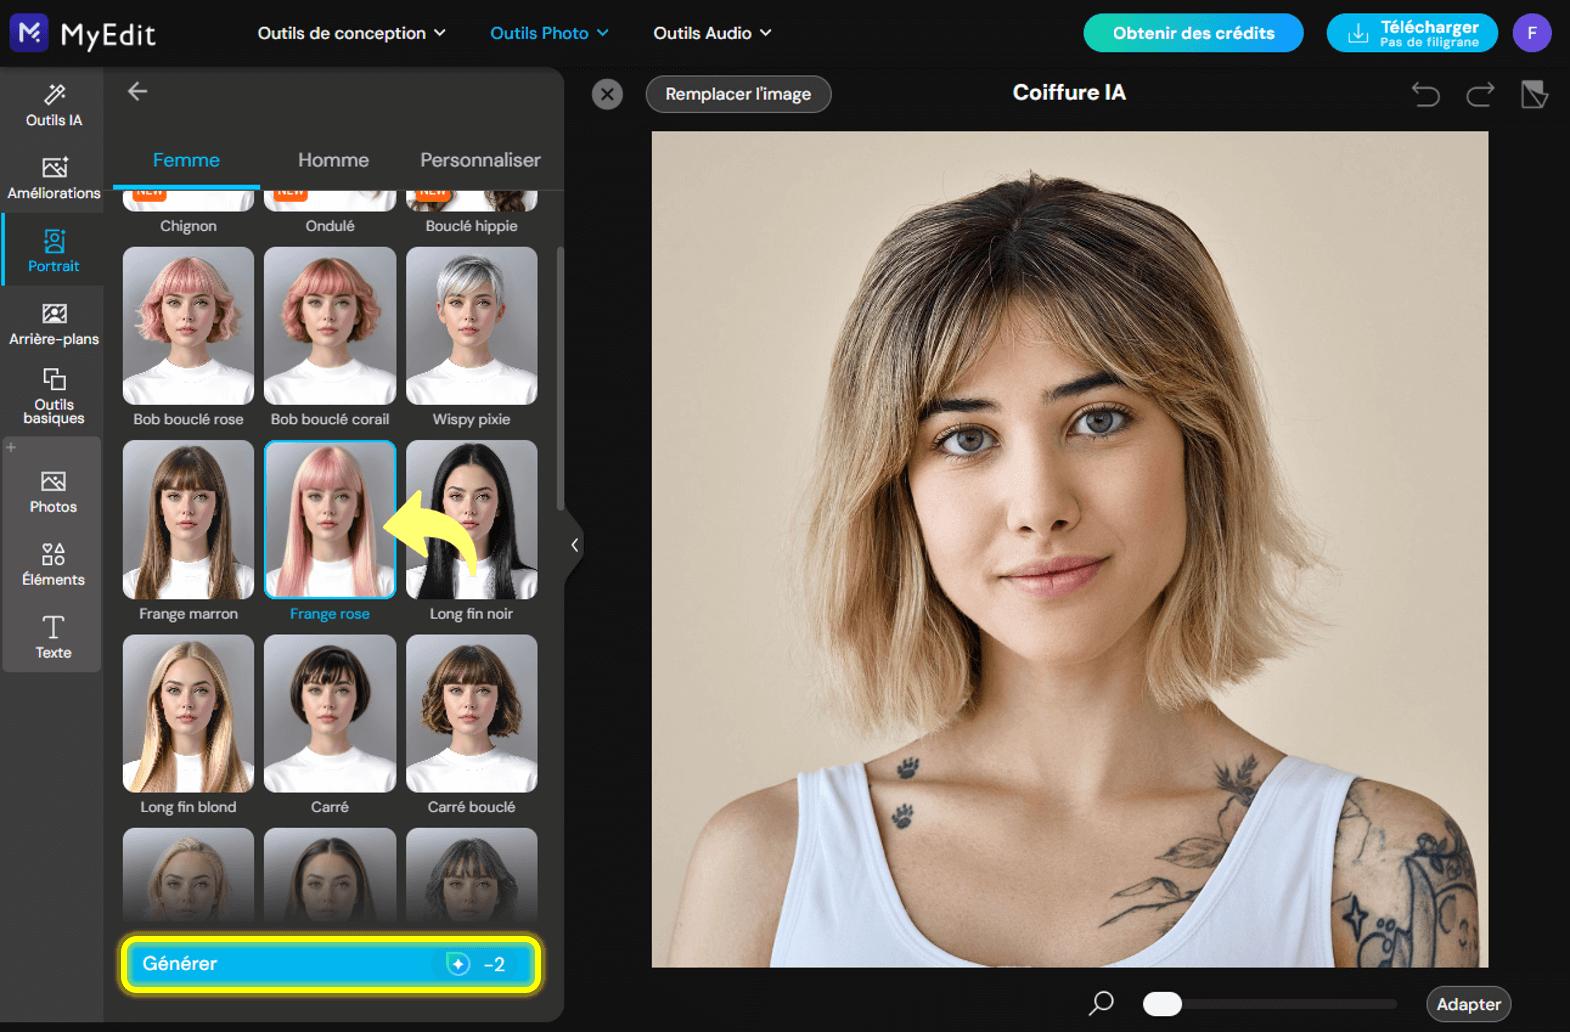The height and width of the screenshot is (1032, 1570).
Task: Click Remplacer l'image button
Action: pyautogui.click(x=738, y=94)
